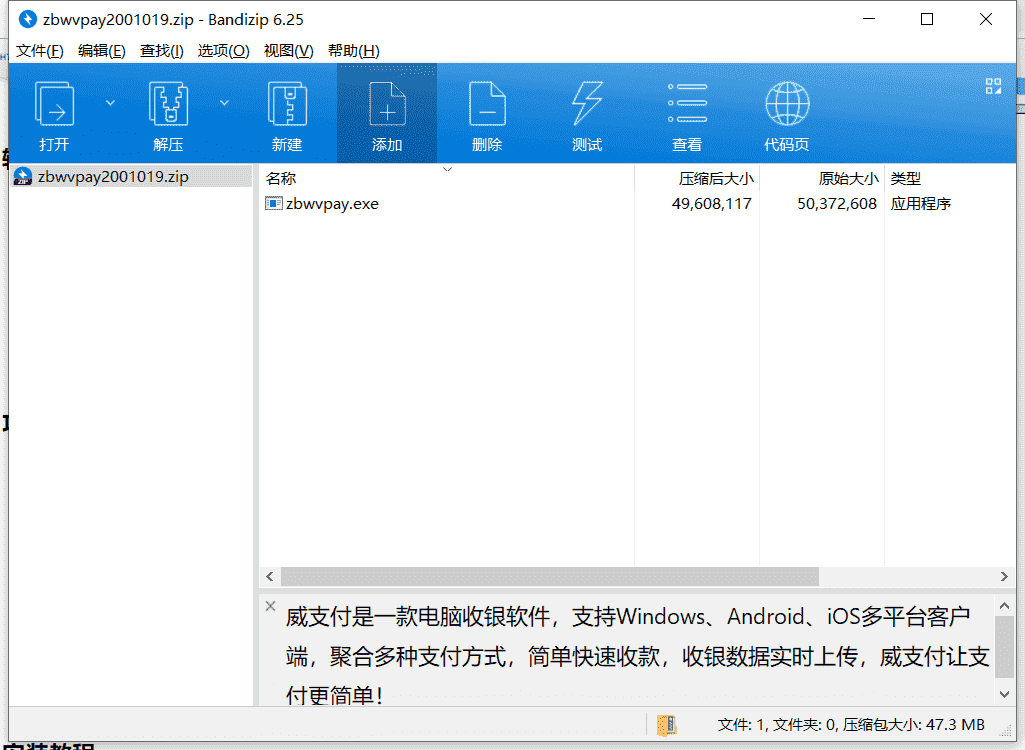Viewport: 1025px width, 750px height.
Task: Open the 文件(F) menu
Action: 40,50
